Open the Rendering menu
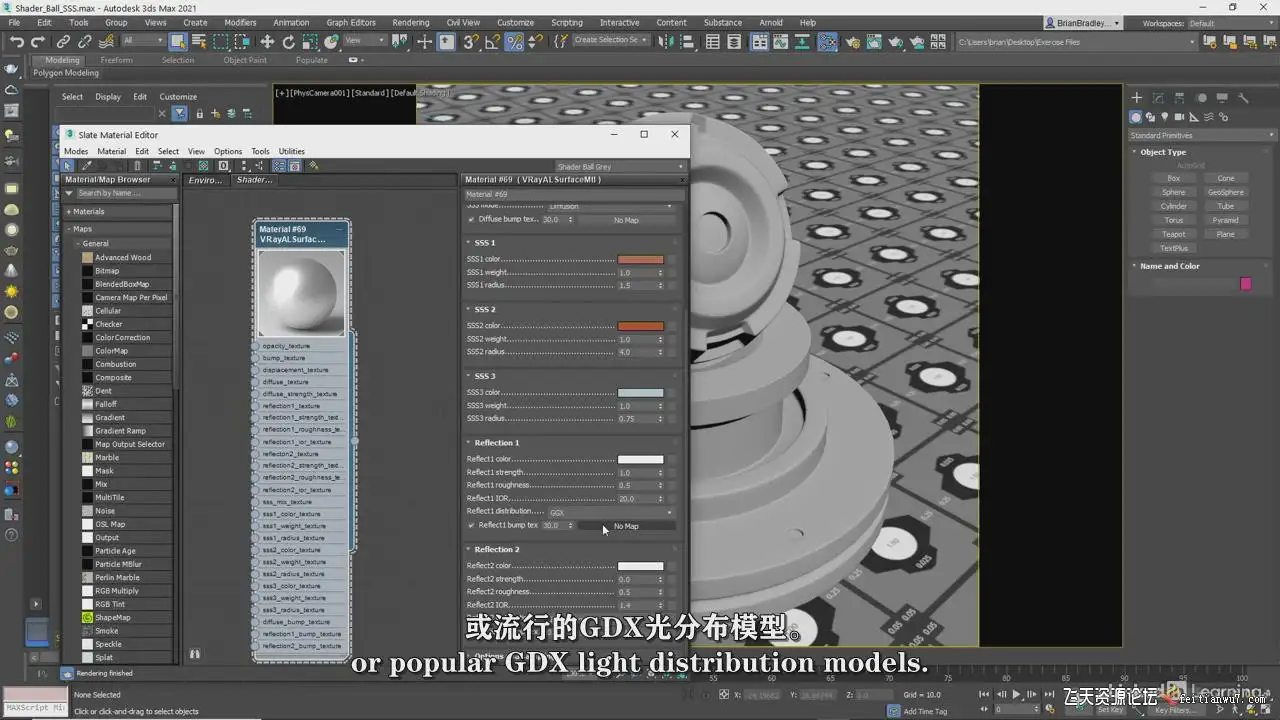 point(410,22)
